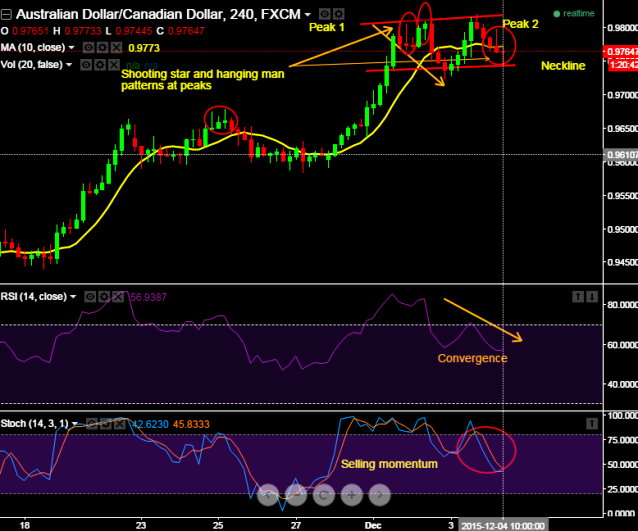Remove the MA indicator with its X
638x531 pixels.
coord(117,48)
